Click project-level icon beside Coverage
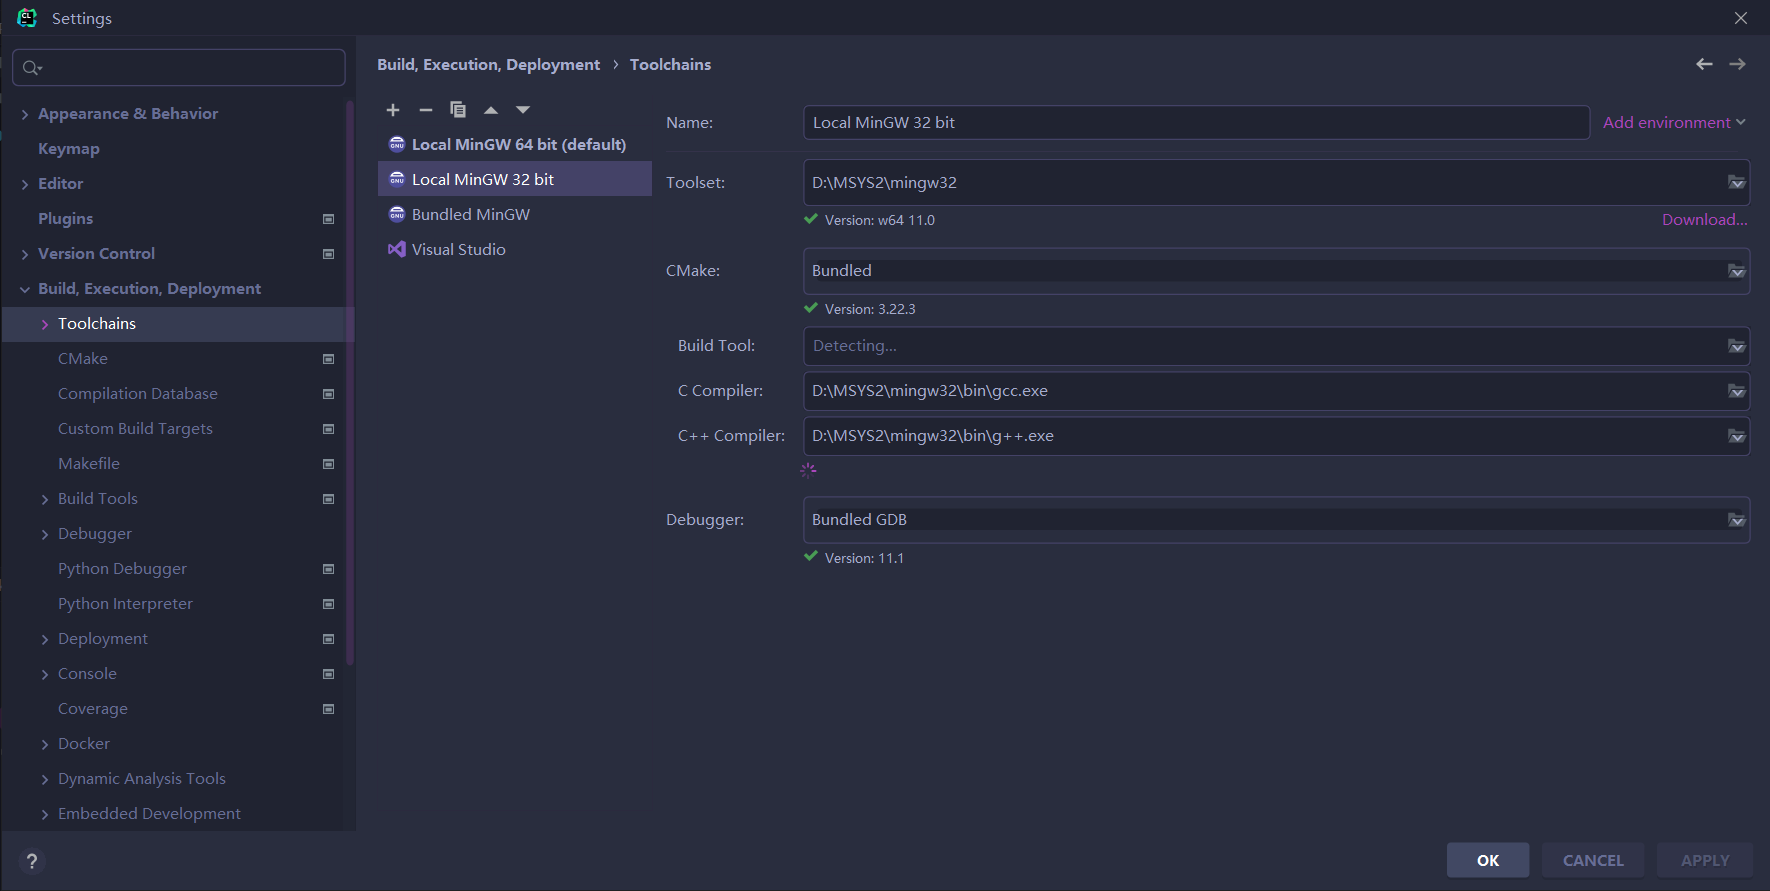Screen dimensions: 1770x891 click(328, 709)
